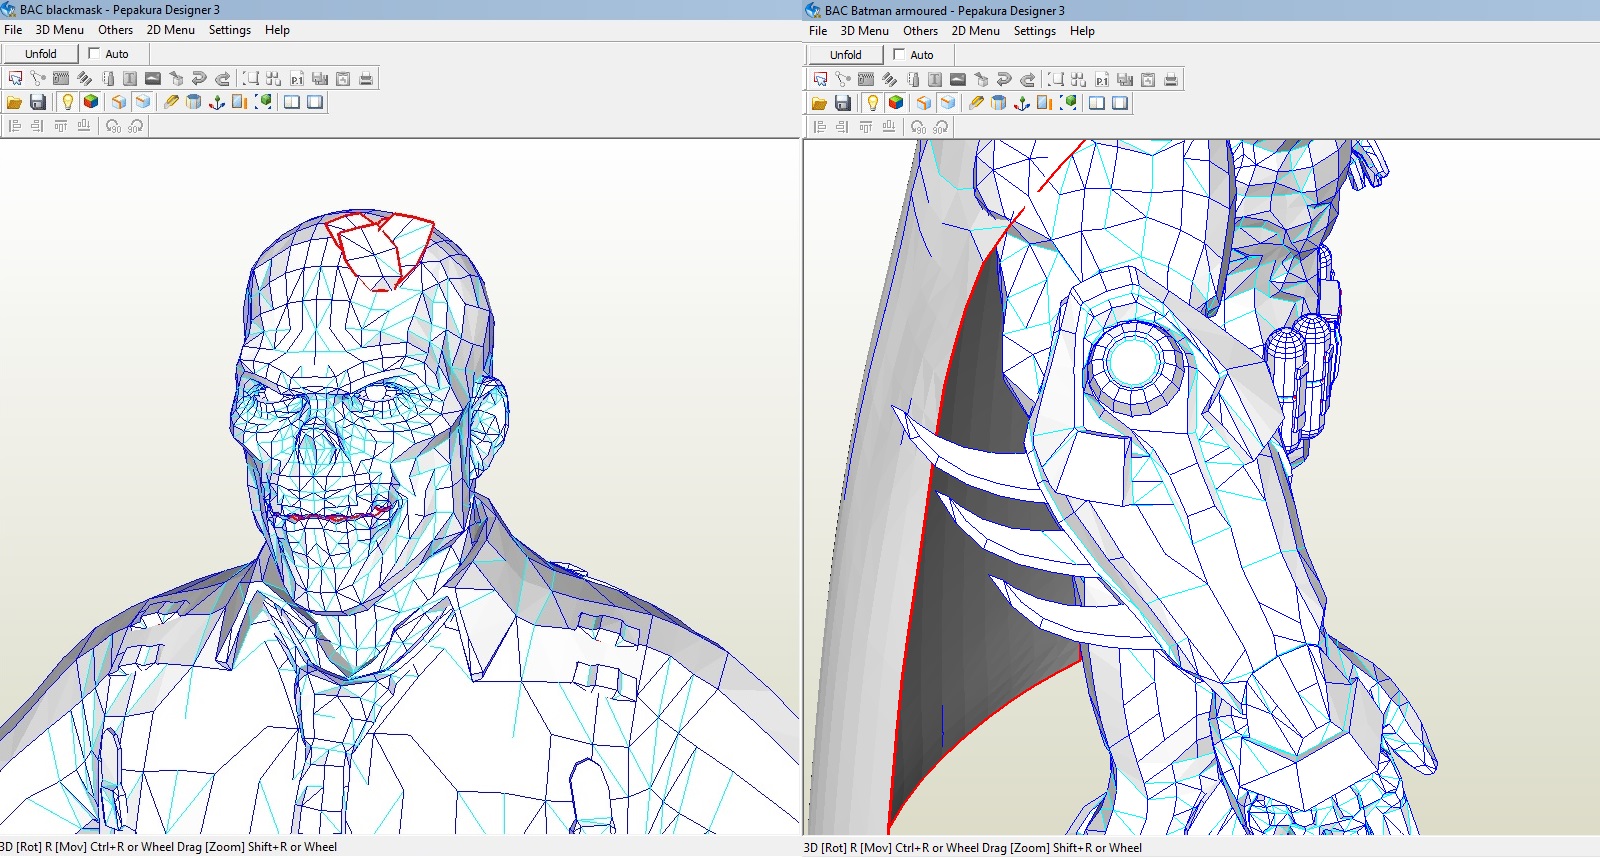The width and height of the screenshot is (1600, 858).
Task: Click the printer icon in Batman armoured window
Action: point(1171,79)
